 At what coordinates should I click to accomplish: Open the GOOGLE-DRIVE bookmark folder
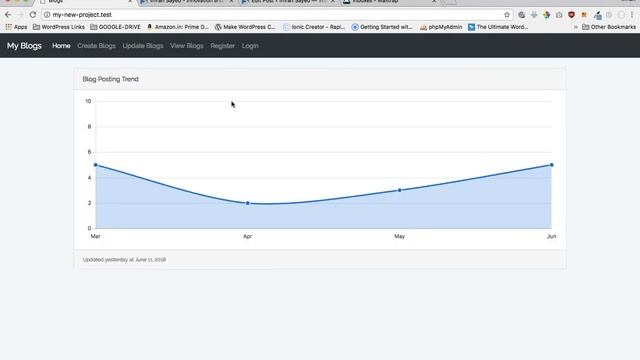pos(115,27)
